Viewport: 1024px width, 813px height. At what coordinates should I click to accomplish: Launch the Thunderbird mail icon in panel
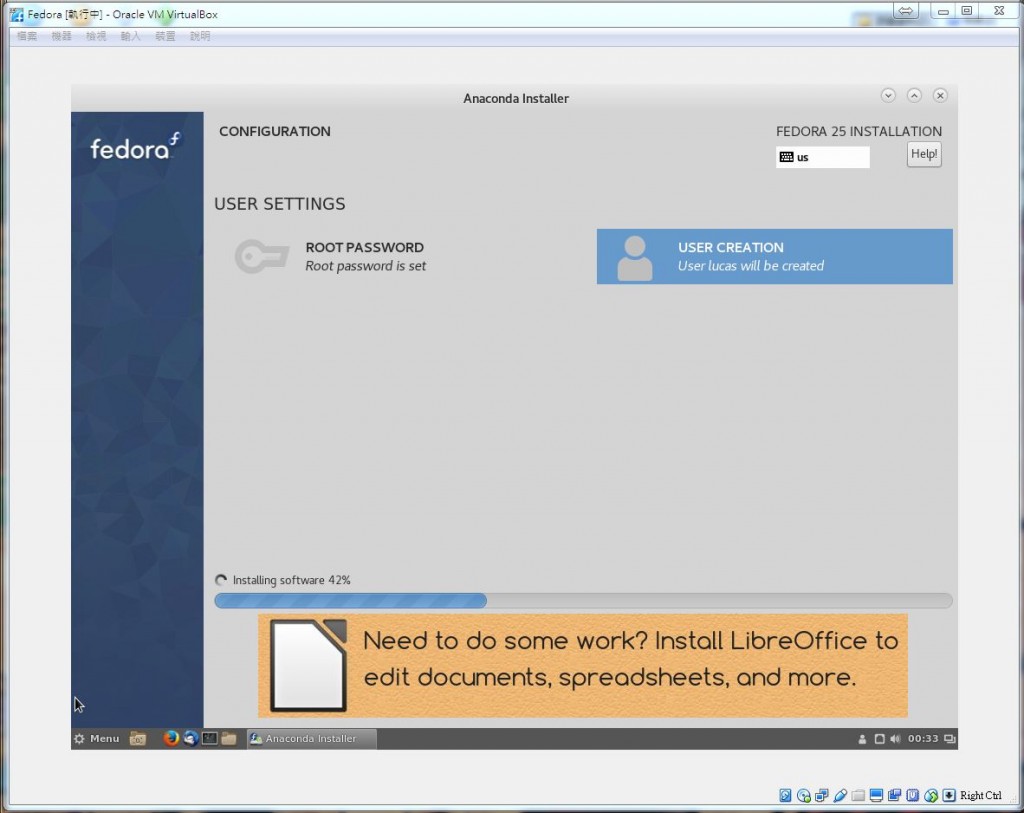pyautogui.click(x=191, y=738)
